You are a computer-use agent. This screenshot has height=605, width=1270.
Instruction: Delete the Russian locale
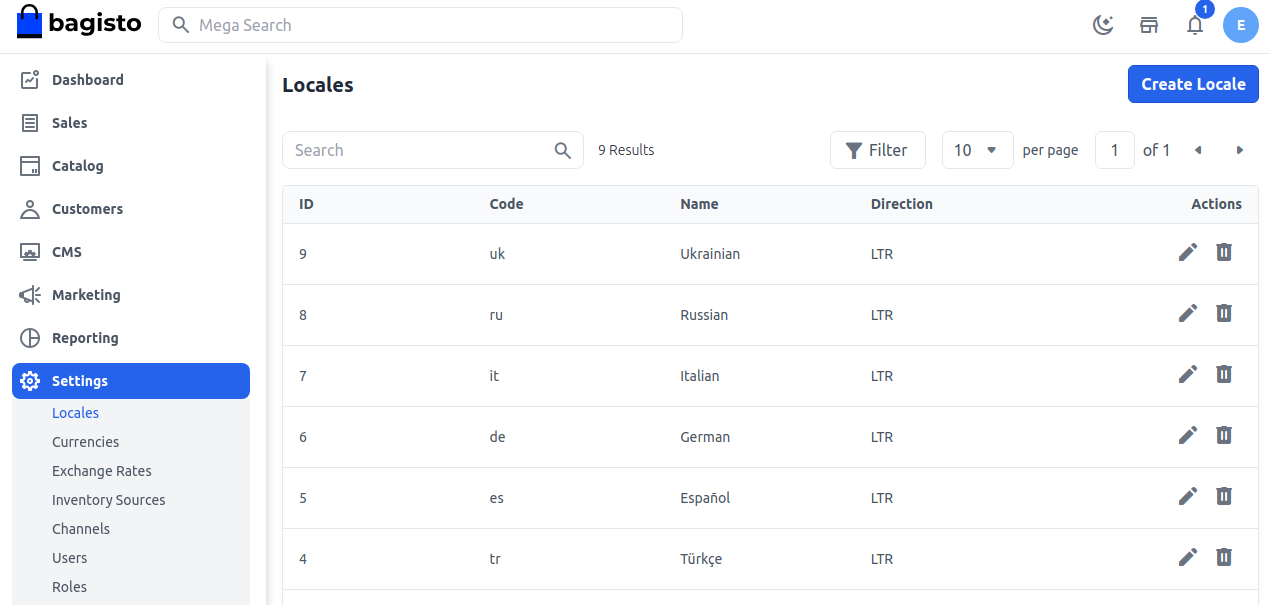click(1223, 313)
